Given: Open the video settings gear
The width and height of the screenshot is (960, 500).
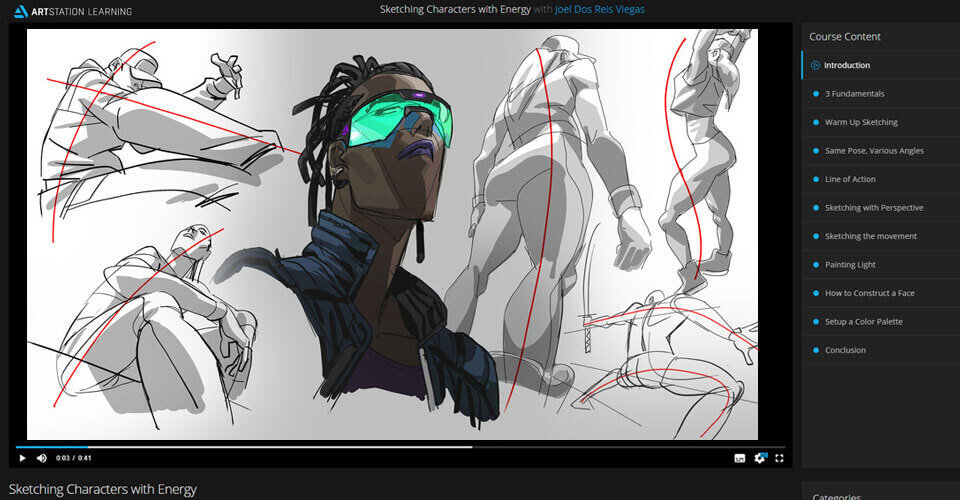Looking at the screenshot, I should (760, 458).
